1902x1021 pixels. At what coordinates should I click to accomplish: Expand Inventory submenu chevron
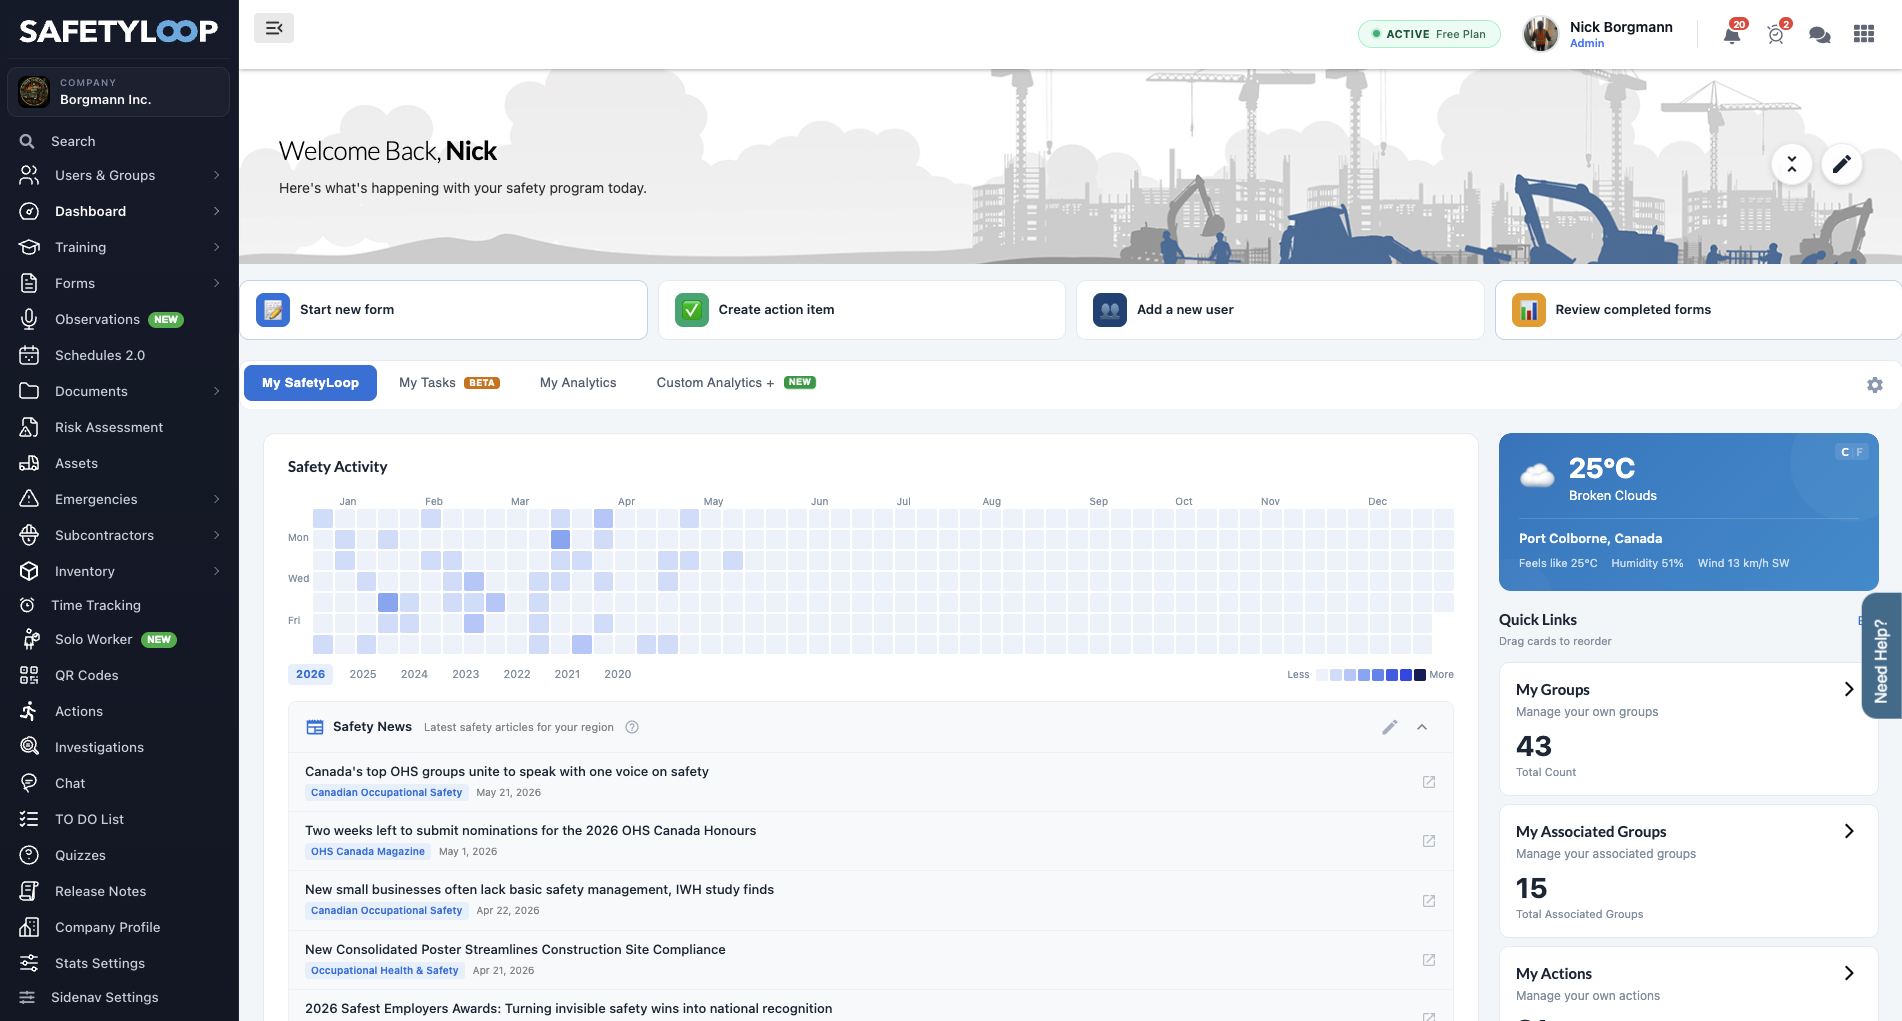[x=216, y=571]
